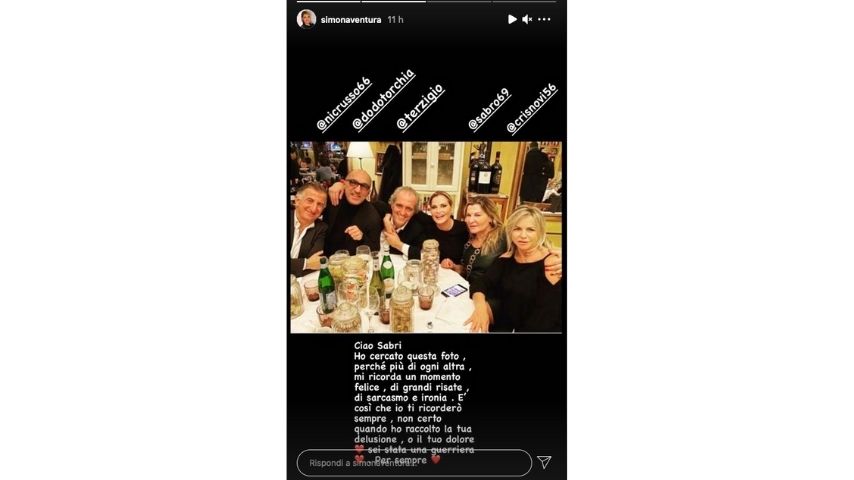The width and height of the screenshot is (854, 480).
Task: Click the @crisnovi56 mention tag
Action: 532,108
